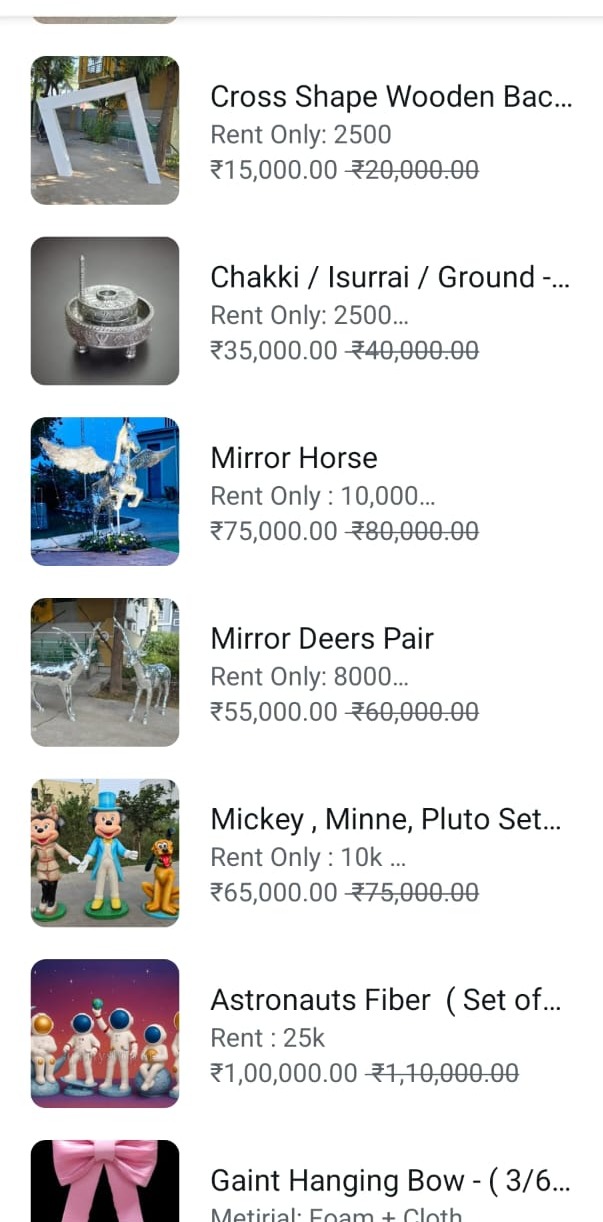
Task: Click the ₹55,000.00 Mirror Deers price
Action: (274, 712)
